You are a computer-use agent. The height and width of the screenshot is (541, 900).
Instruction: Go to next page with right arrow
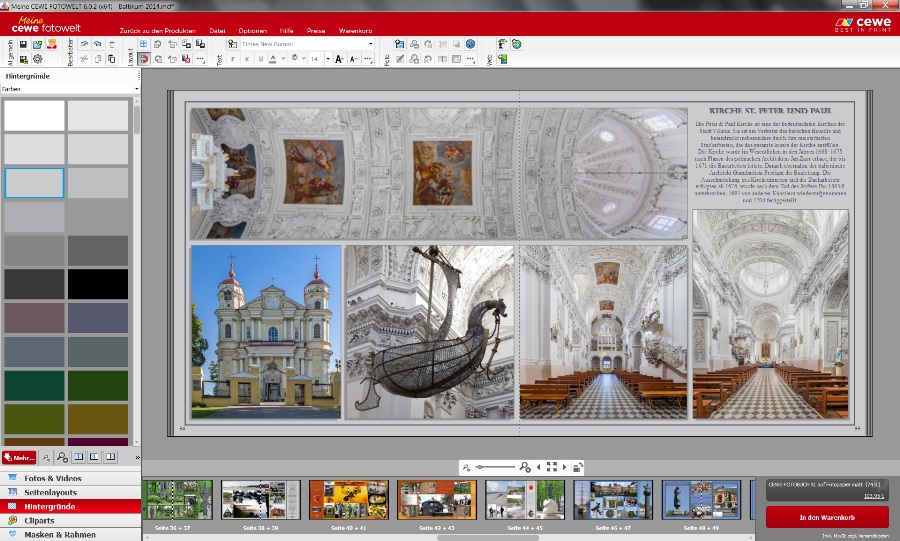[x=565, y=467]
